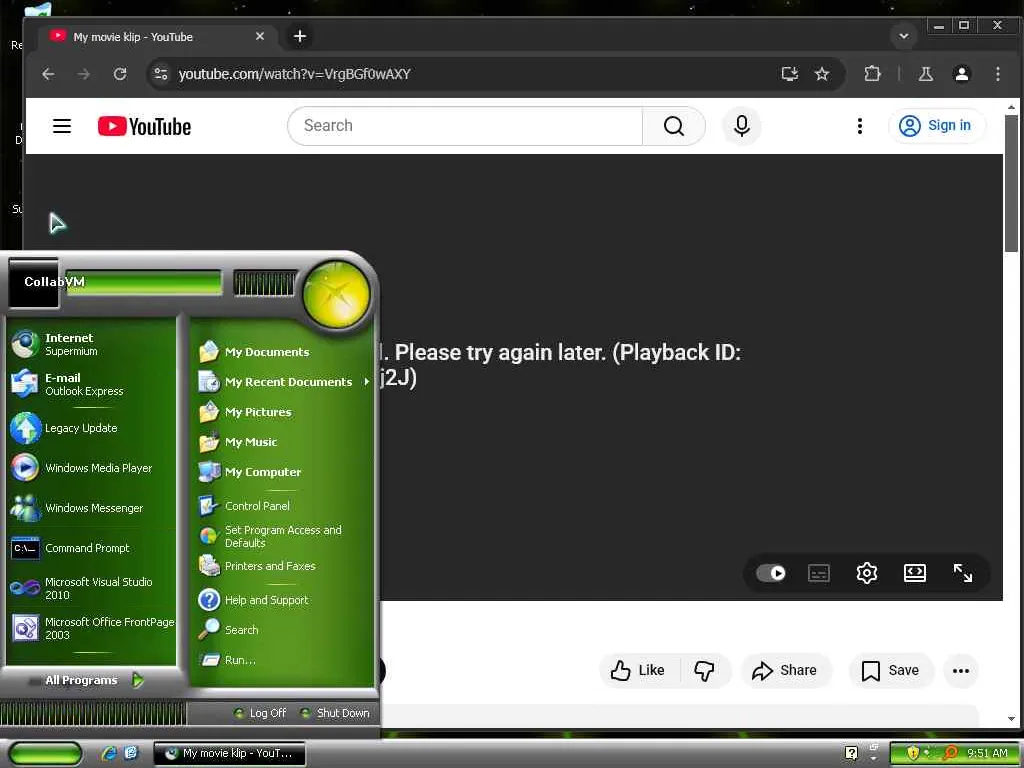Reload the YouTube page

tap(120, 74)
